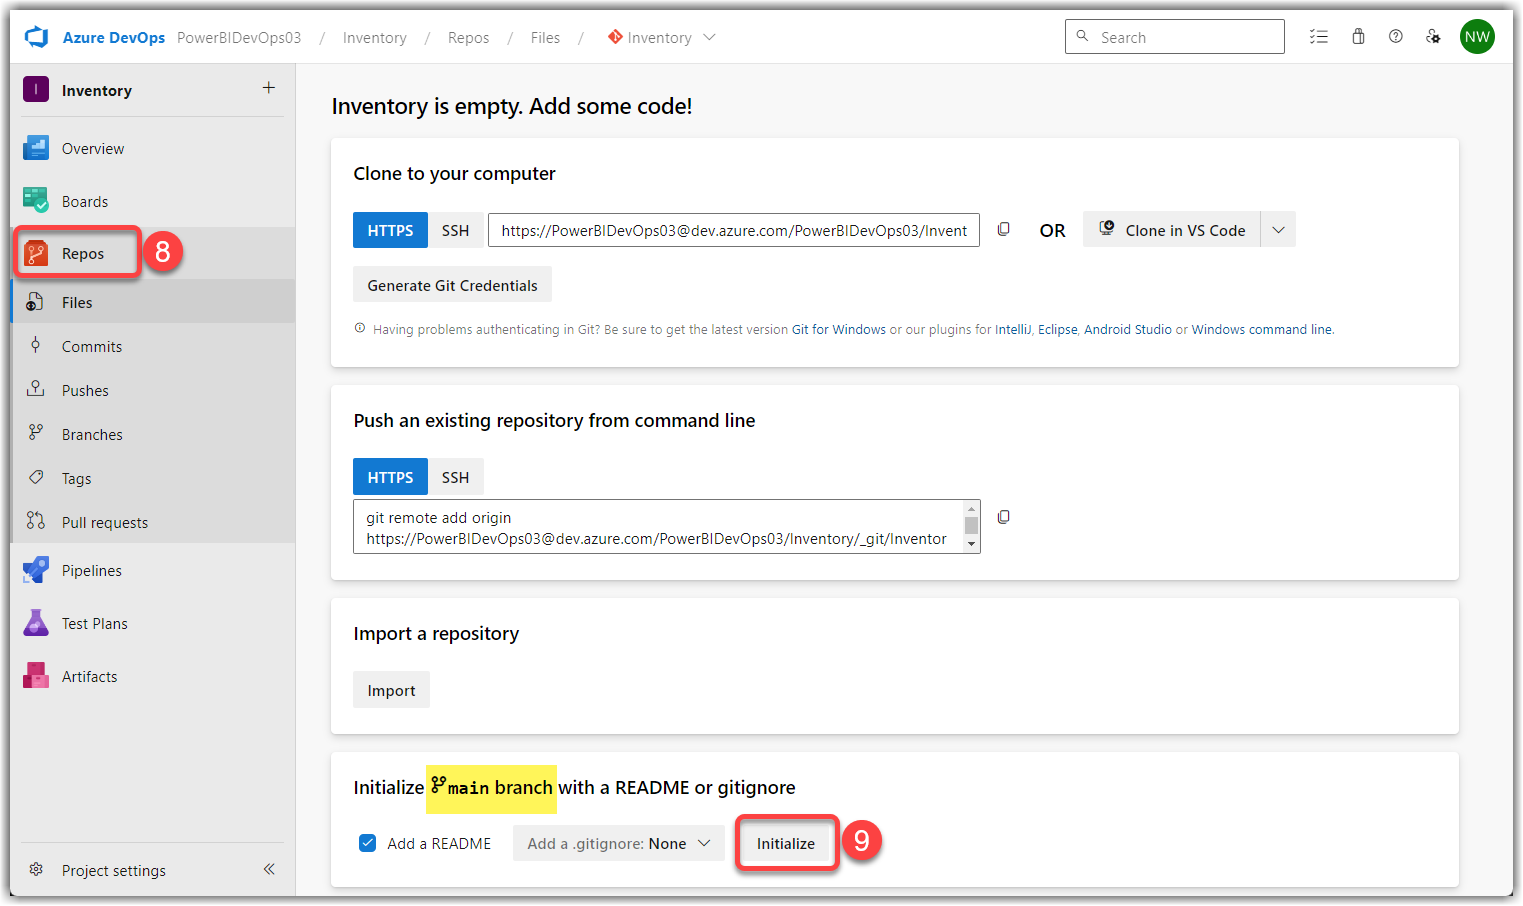Select SSH tab in Push section
1523x906 pixels.
(x=455, y=477)
